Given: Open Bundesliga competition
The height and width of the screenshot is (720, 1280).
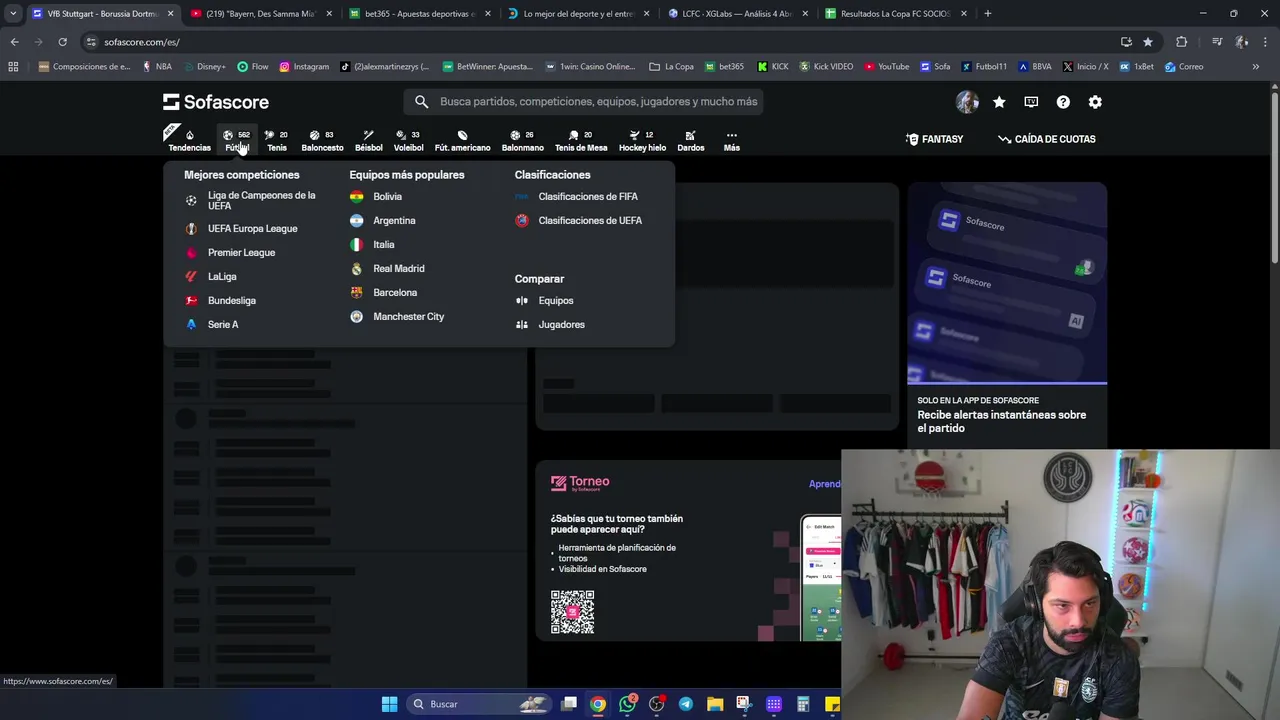Looking at the screenshot, I should click(221, 300).
